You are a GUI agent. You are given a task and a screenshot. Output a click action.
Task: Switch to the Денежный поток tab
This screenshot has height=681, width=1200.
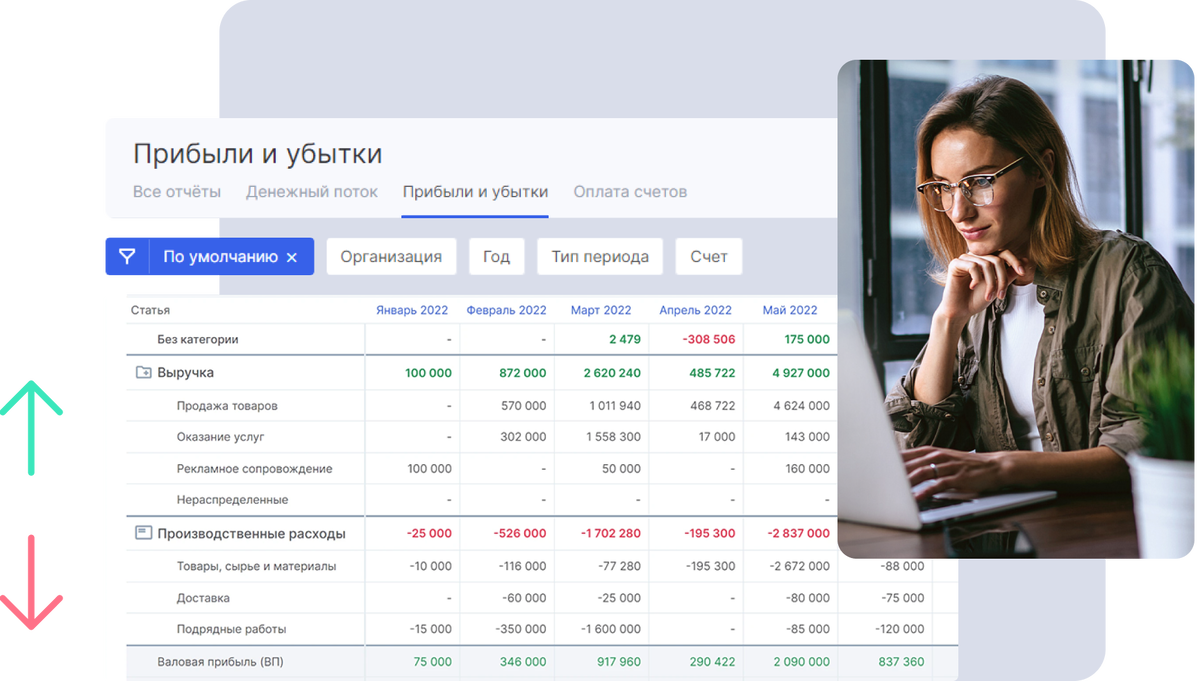point(312,191)
